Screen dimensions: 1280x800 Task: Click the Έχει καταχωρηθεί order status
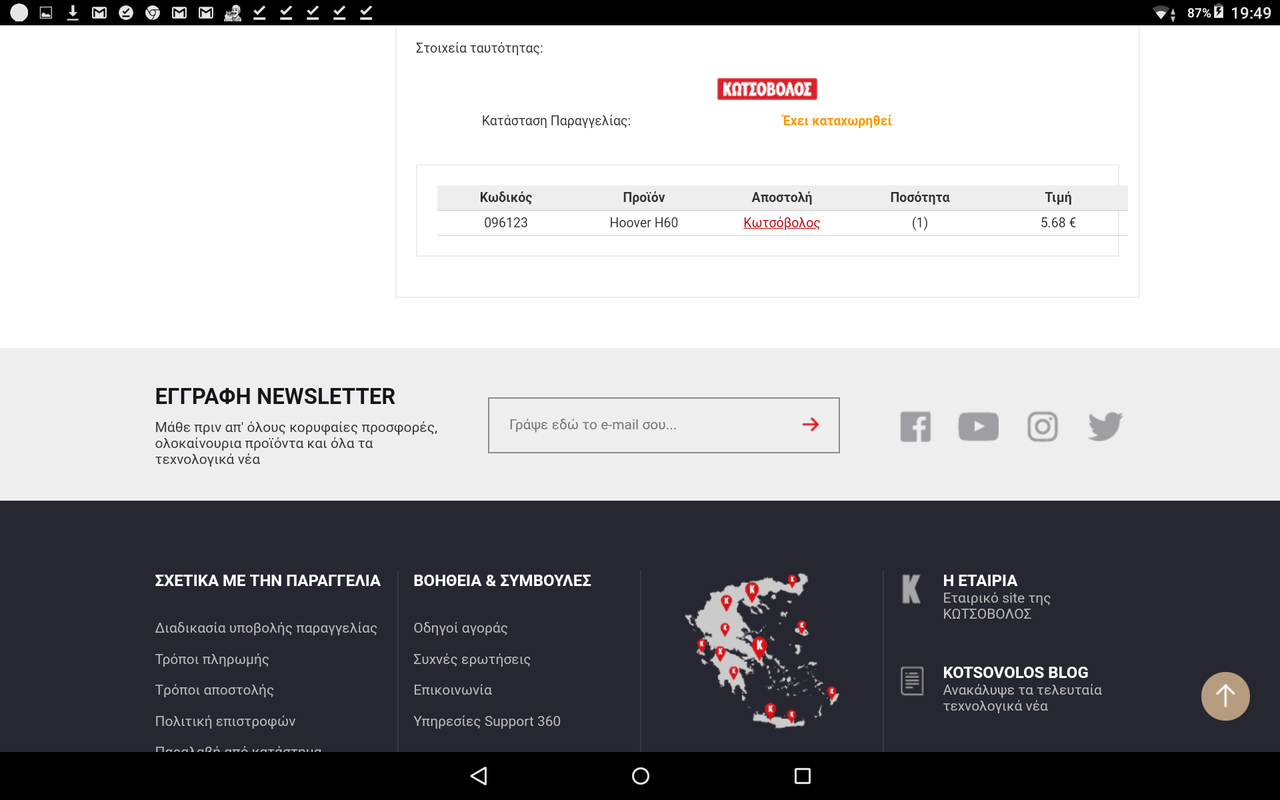836,121
